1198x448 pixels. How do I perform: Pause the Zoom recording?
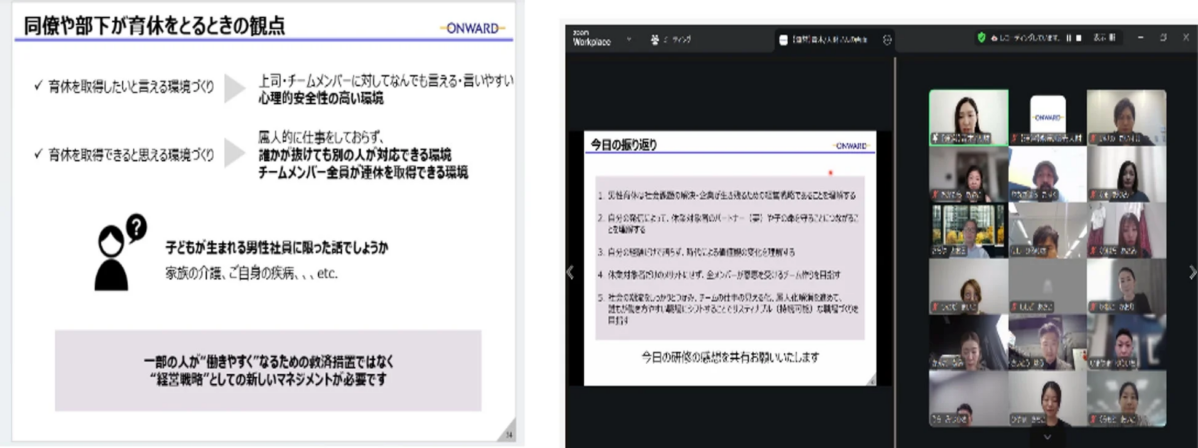point(1069,37)
